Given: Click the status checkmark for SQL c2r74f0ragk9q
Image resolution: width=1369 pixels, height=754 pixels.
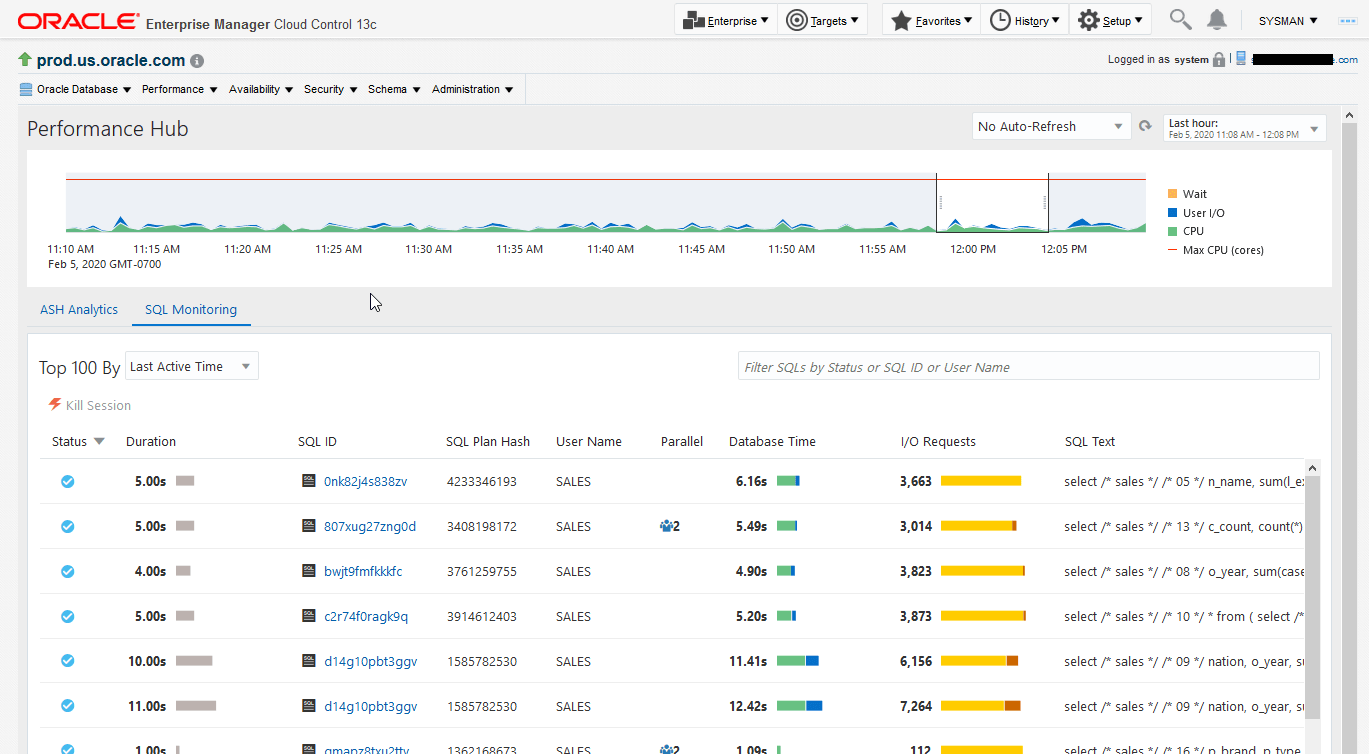Looking at the screenshot, I should pyautogui.click(x=67, y=616).
